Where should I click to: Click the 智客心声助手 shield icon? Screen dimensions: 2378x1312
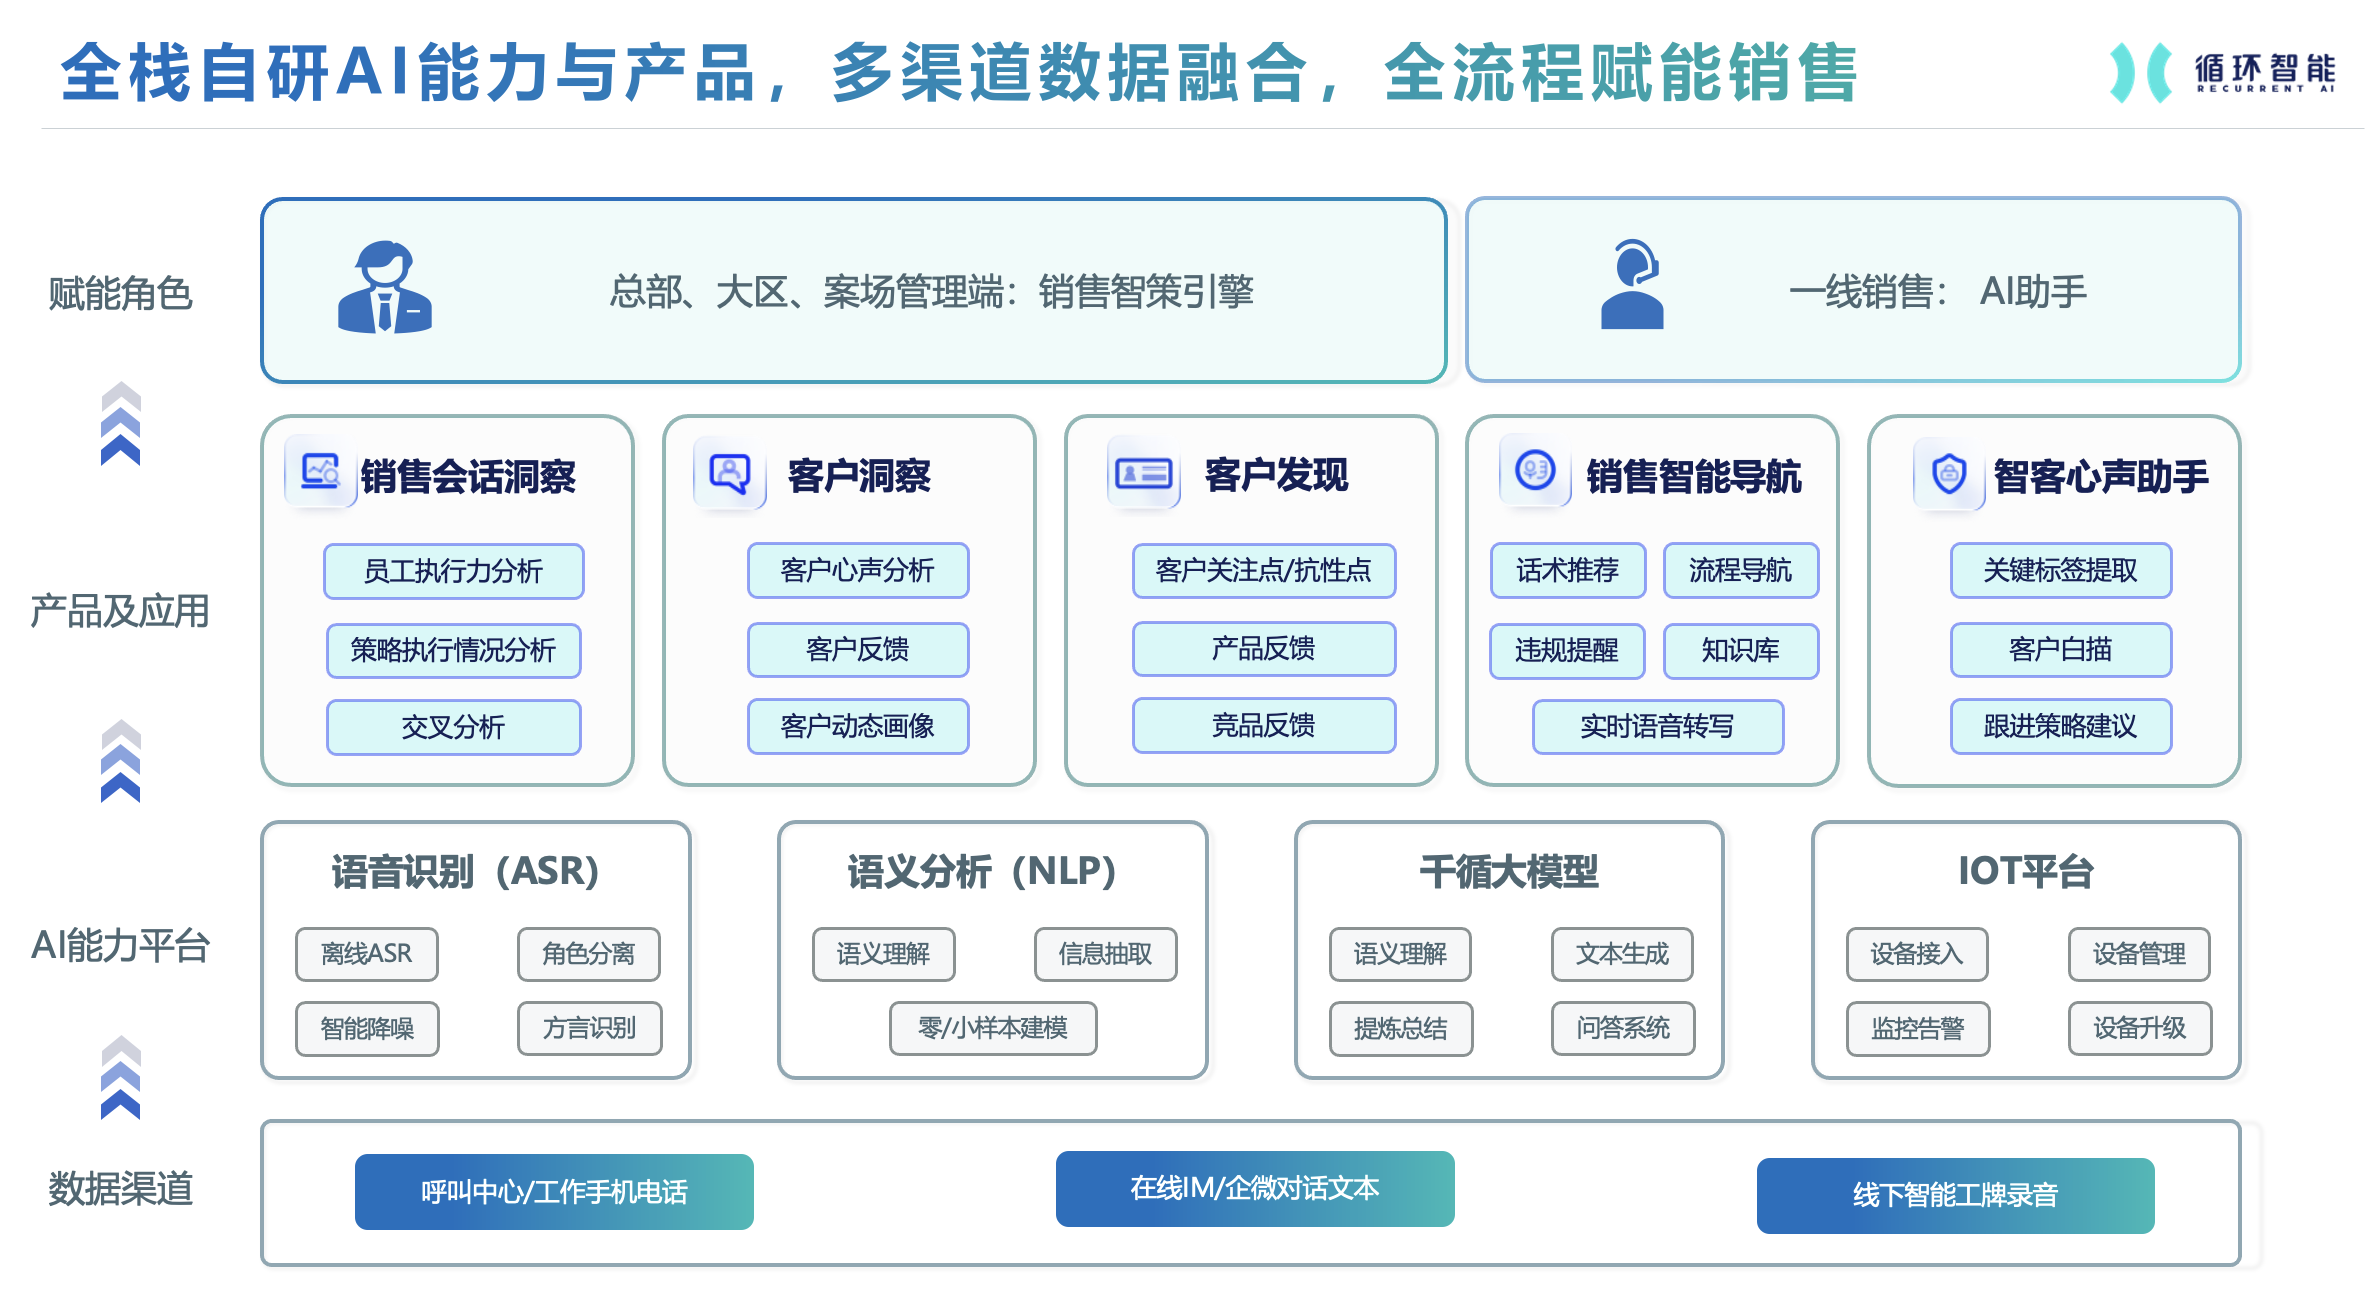point(1949,473)
